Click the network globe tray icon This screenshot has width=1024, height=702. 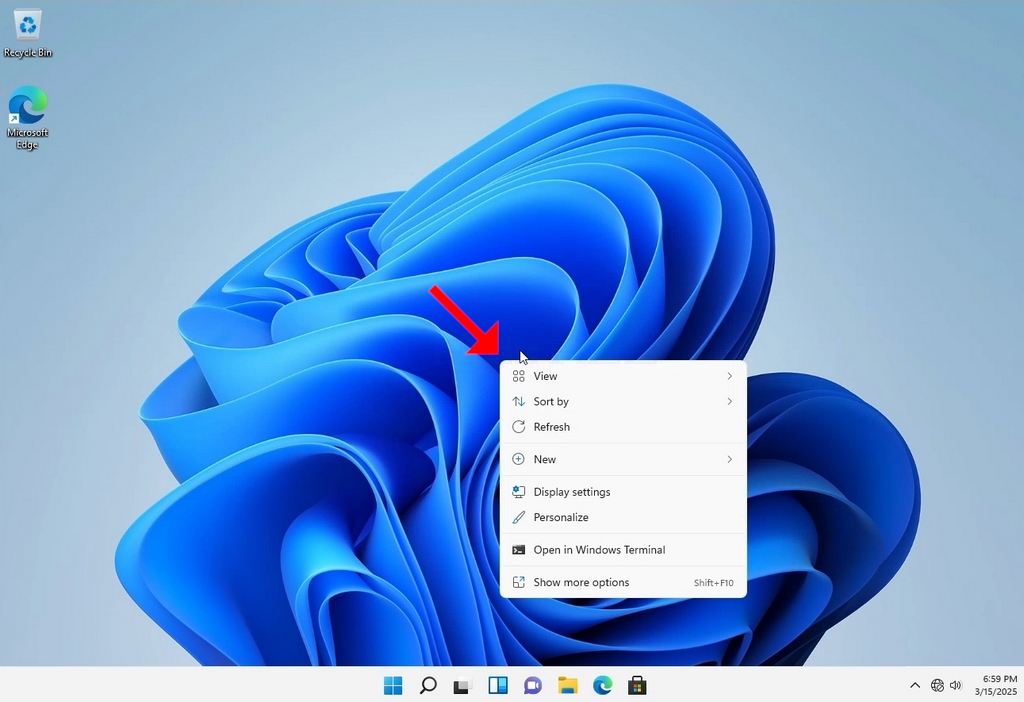click(937, 685)
